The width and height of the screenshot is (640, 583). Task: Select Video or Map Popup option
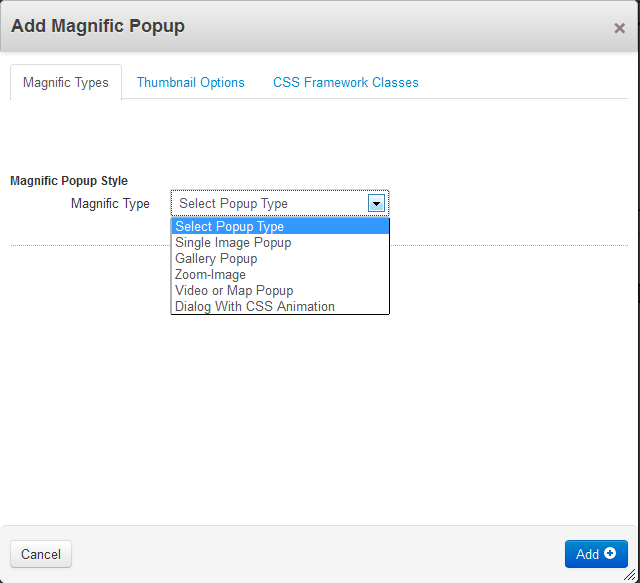pyautogui.click(x=280, y=290)
